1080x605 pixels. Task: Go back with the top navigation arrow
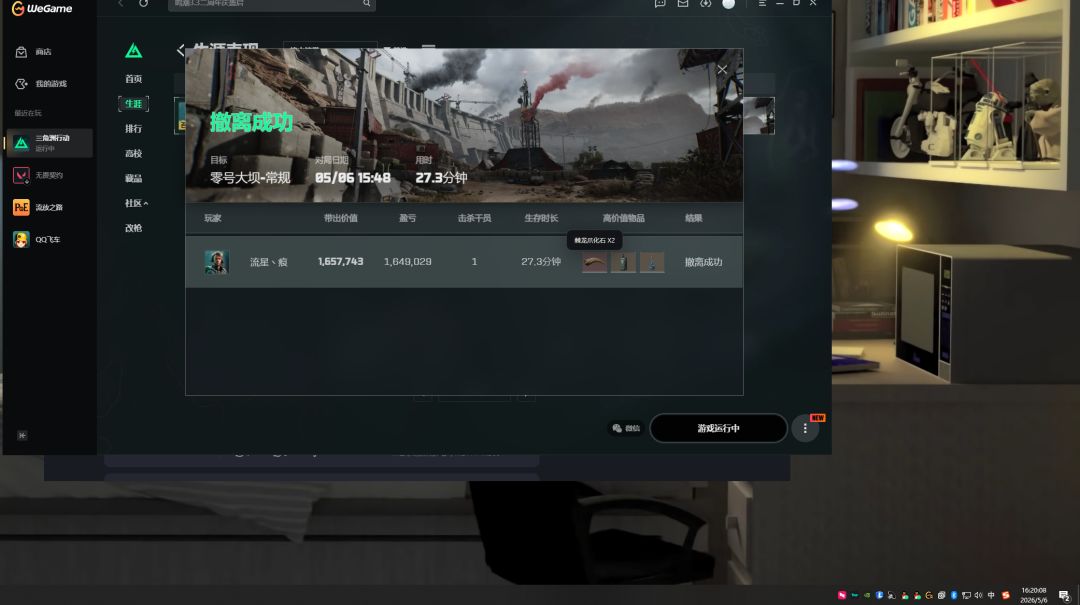pos(121,3)
